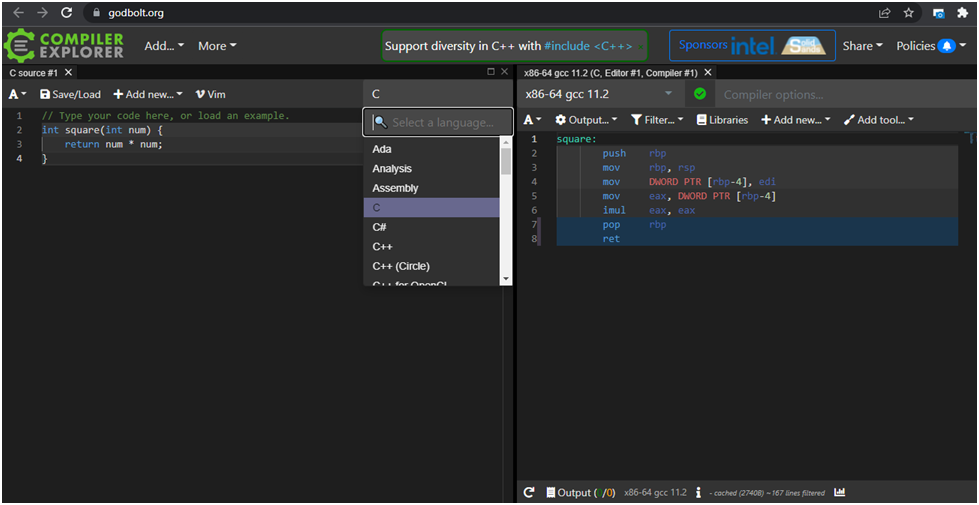
Task: Maximize the C source editor pane
Action: [x=491, y=72]
